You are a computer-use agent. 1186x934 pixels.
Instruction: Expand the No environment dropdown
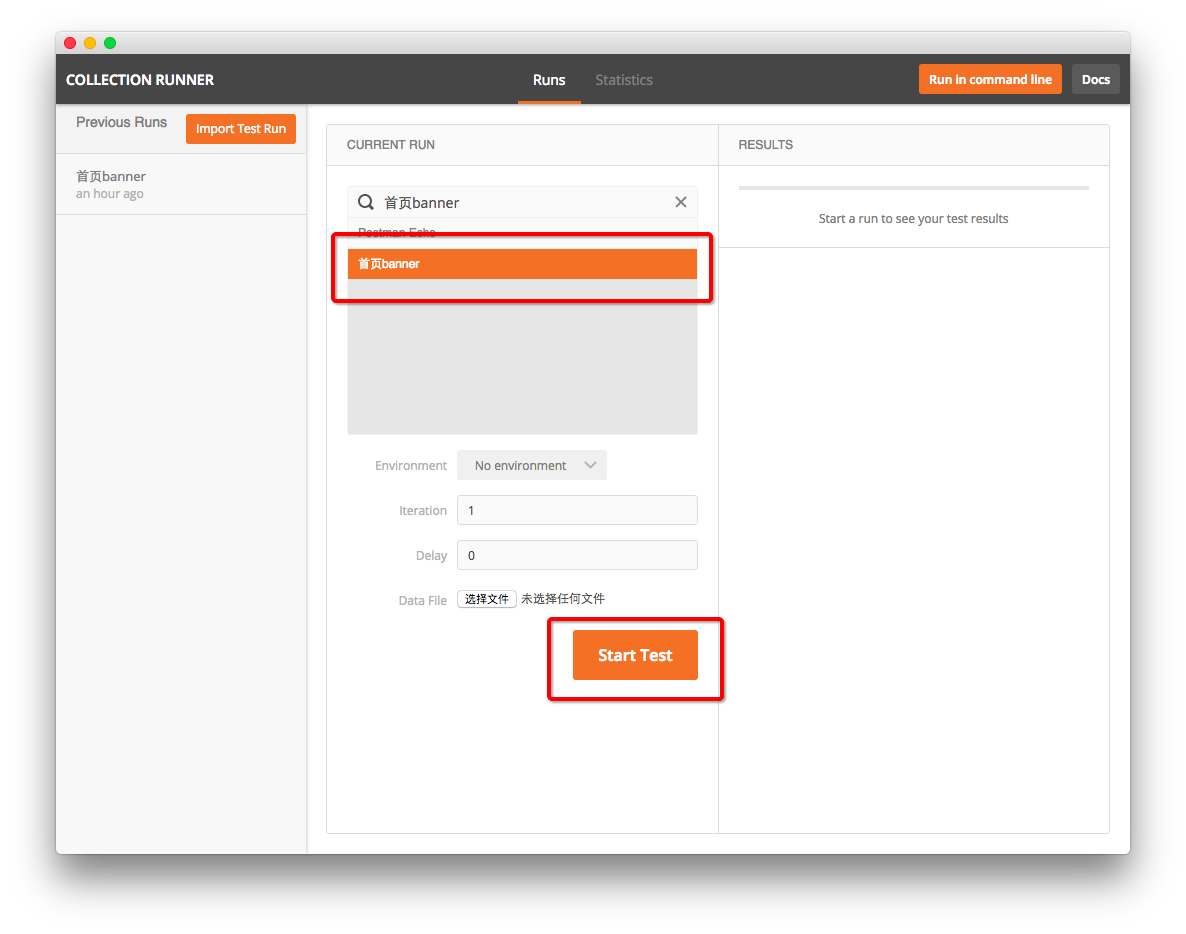[532, 465]
